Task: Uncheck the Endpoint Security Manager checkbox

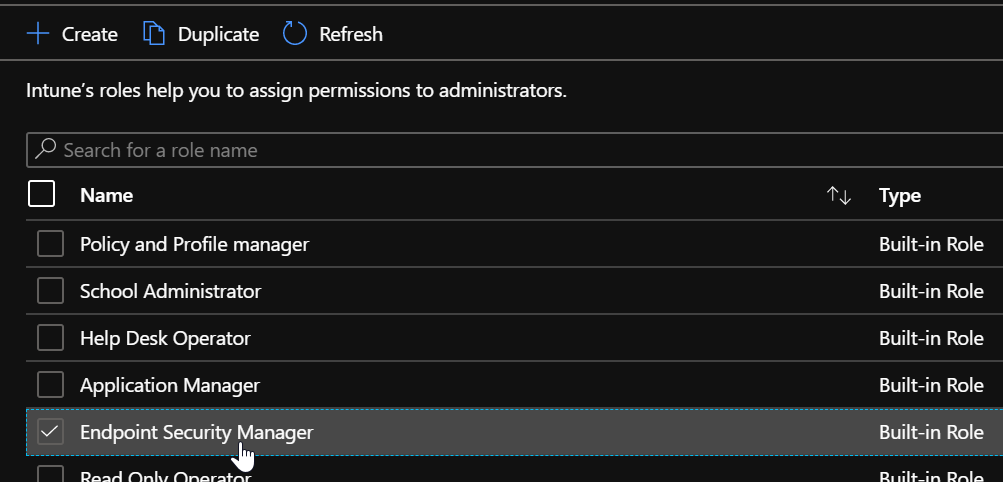Action: pos(50,432)
